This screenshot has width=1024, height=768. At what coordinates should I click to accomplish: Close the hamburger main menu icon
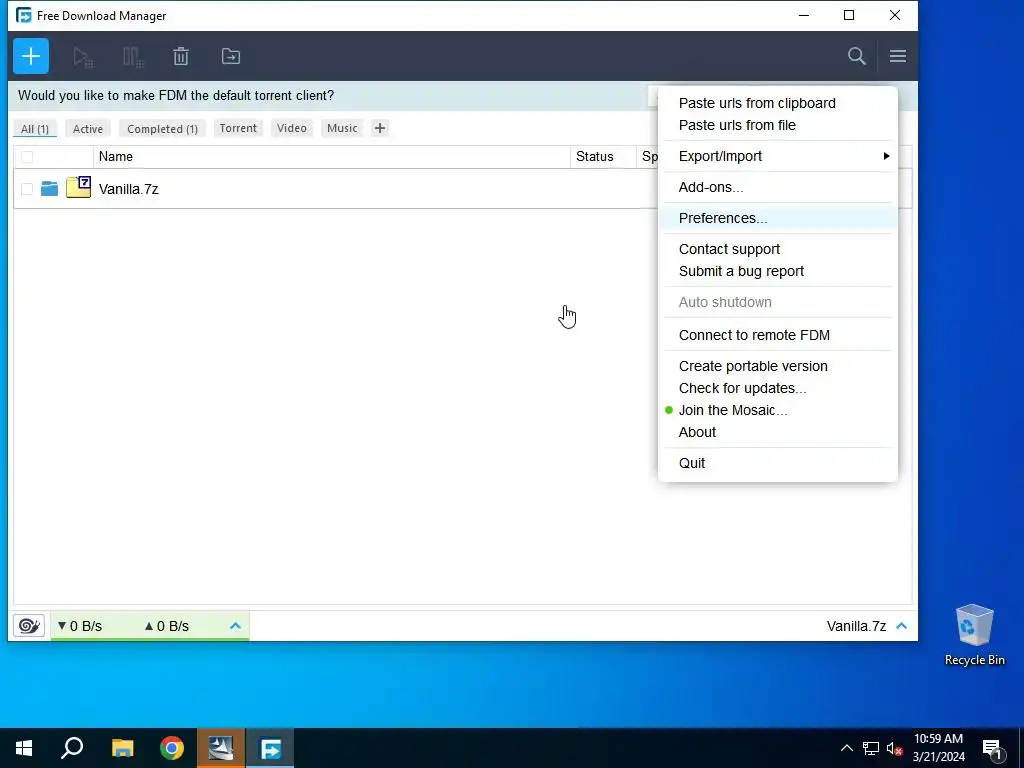(x=897, y=56)
